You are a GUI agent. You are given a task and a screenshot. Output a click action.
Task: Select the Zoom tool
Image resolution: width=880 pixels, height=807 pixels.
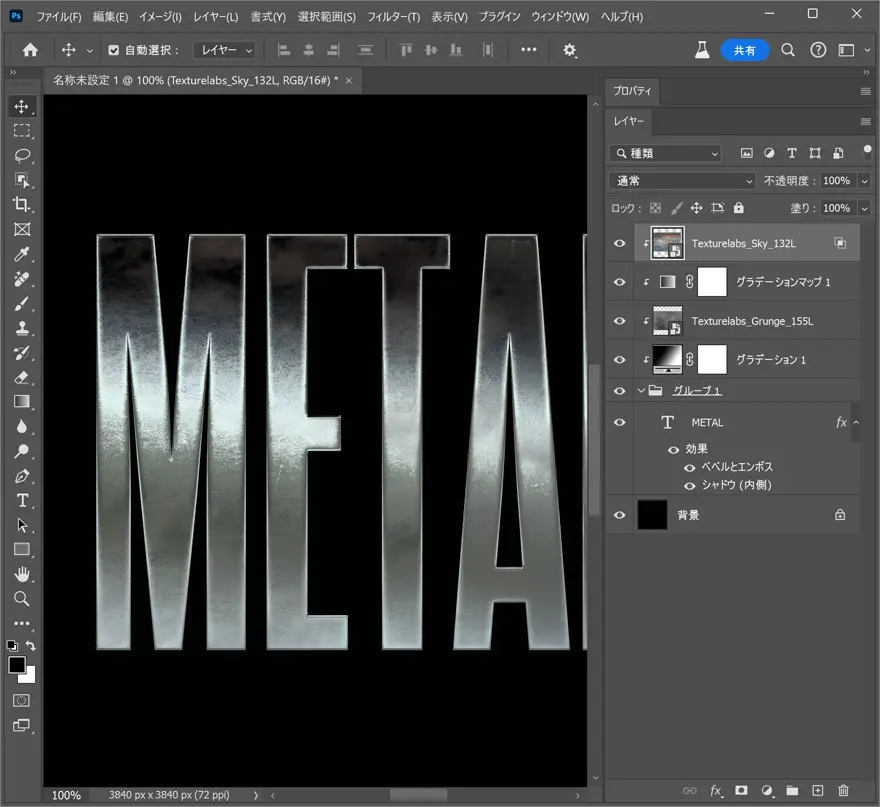point(21,599)
